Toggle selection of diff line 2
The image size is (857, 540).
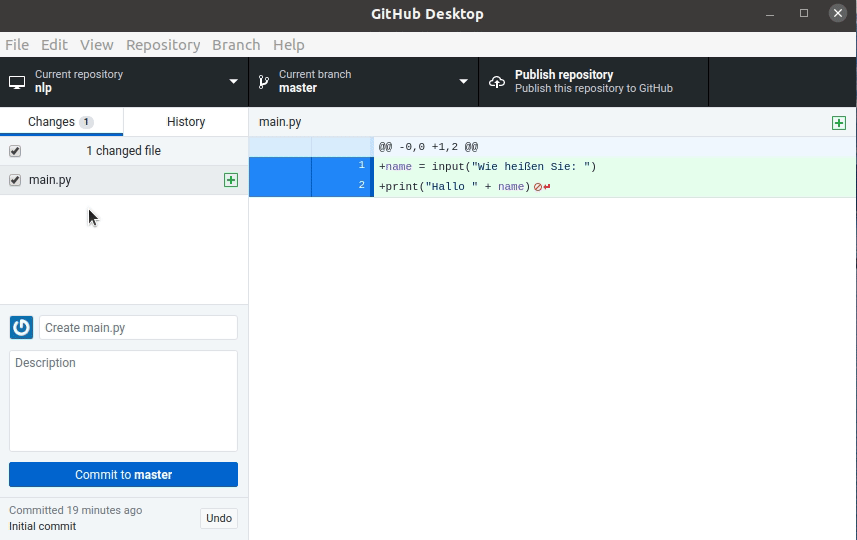coord(312,187)
